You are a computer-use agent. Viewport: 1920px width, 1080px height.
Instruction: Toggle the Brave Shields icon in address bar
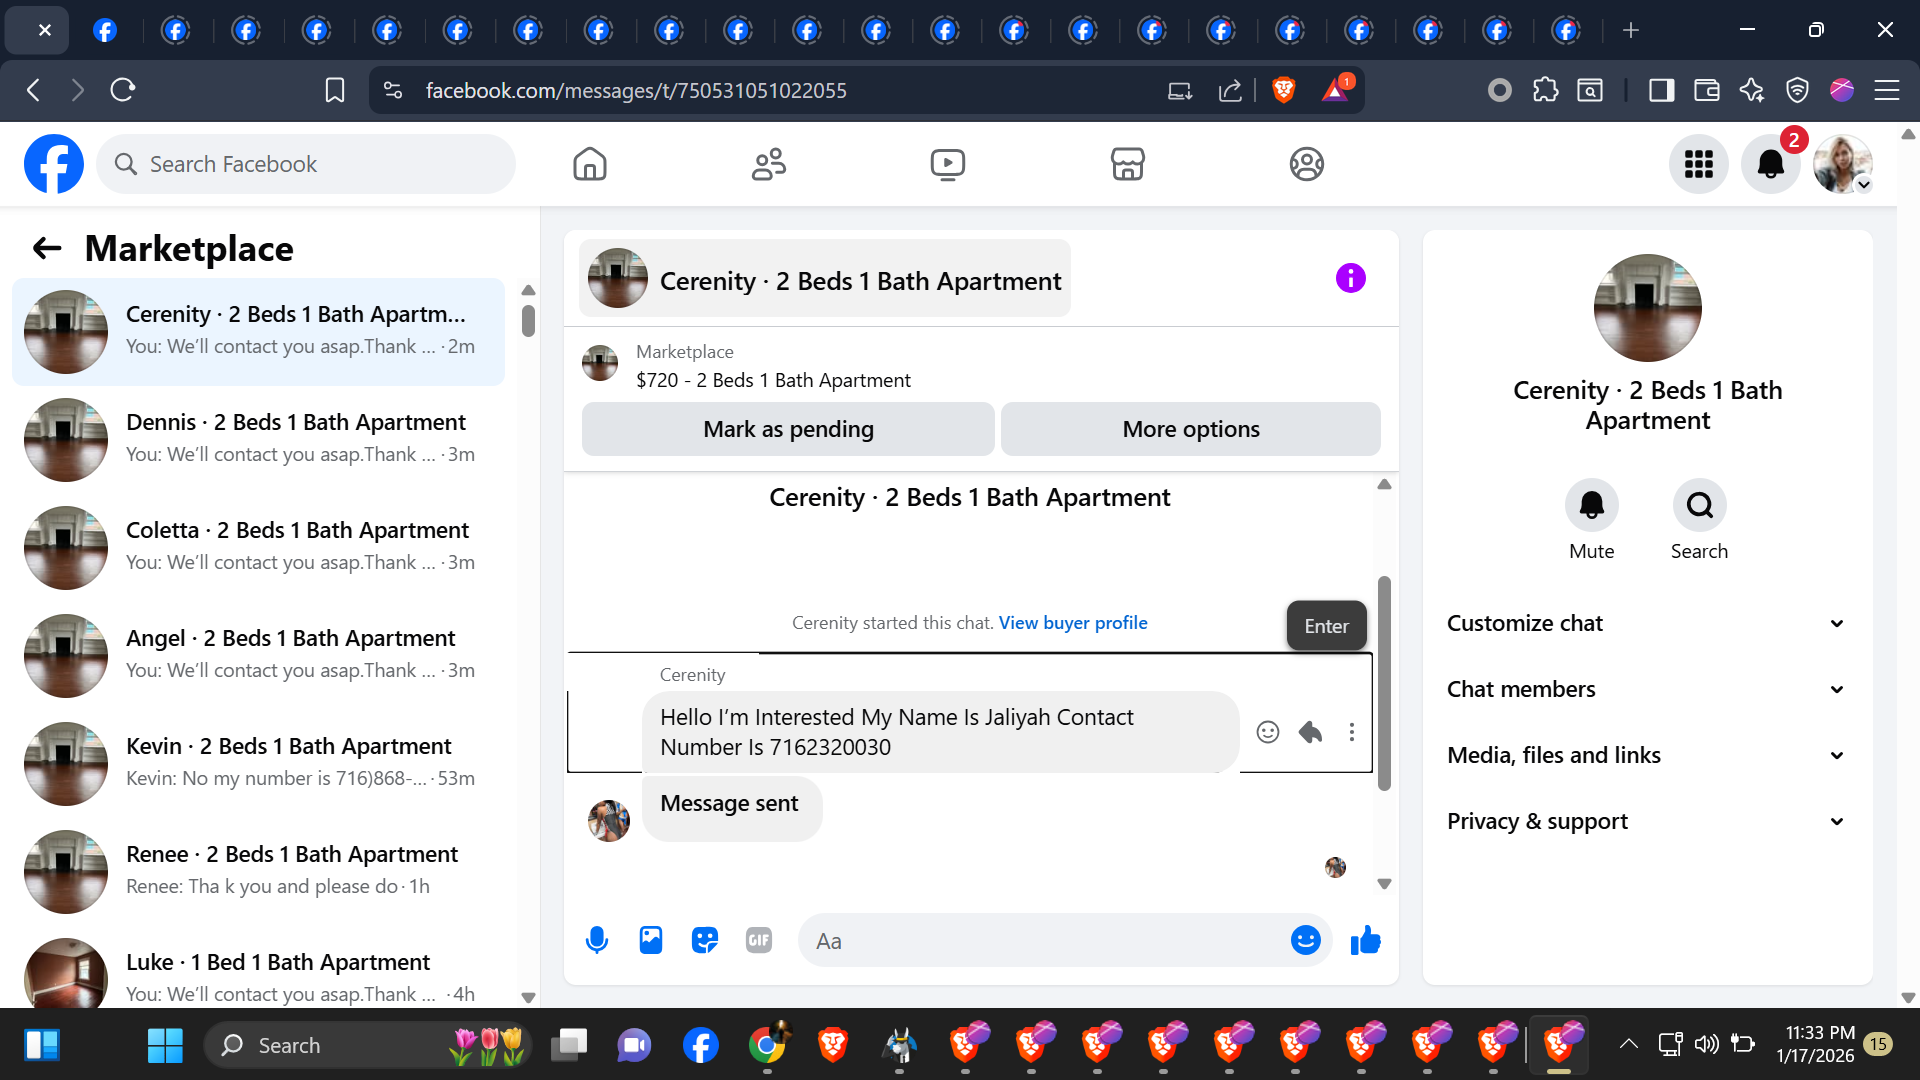(x=1284, y=90)
